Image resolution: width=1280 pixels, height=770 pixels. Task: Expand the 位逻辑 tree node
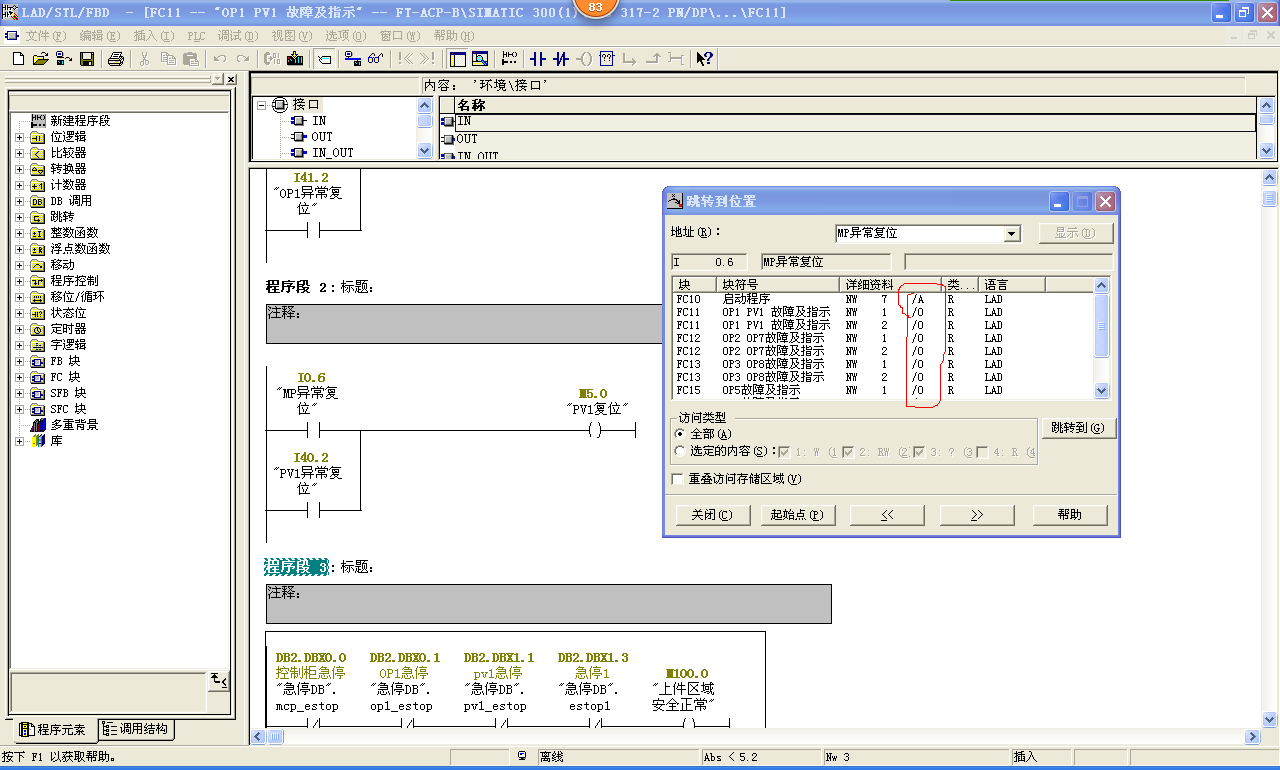[x=19, y=137]
